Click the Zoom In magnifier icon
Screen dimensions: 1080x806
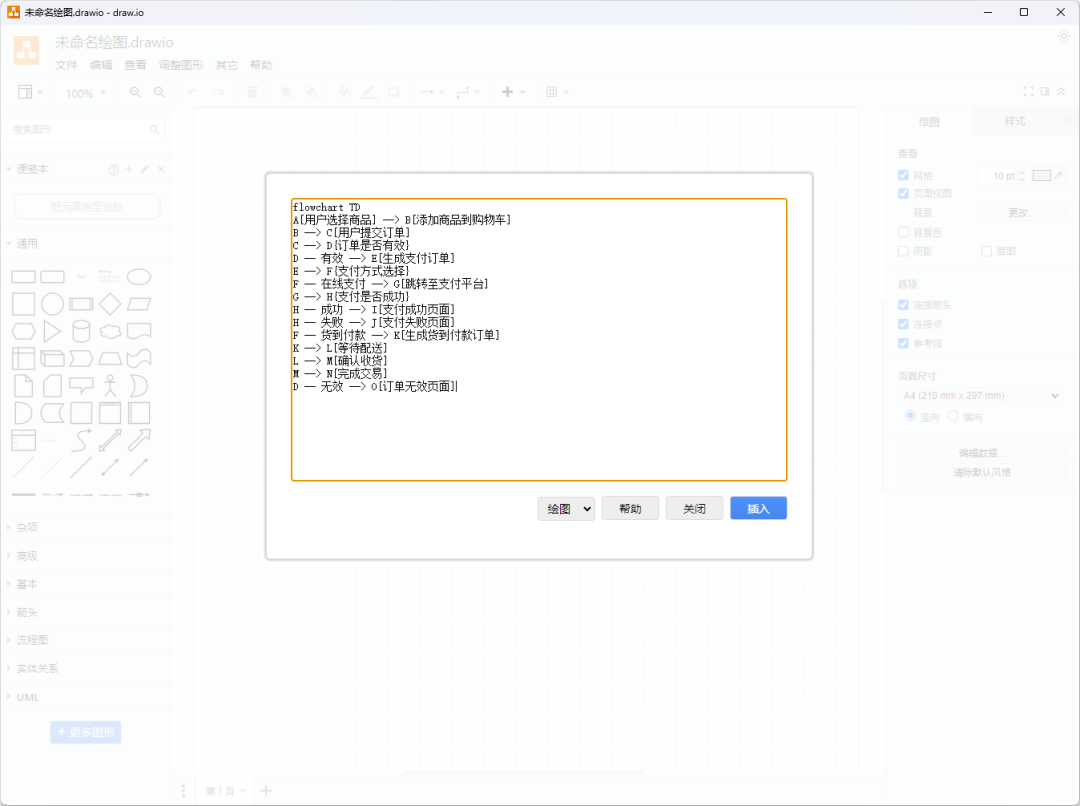pyautogui.click(x=135, y=92)
